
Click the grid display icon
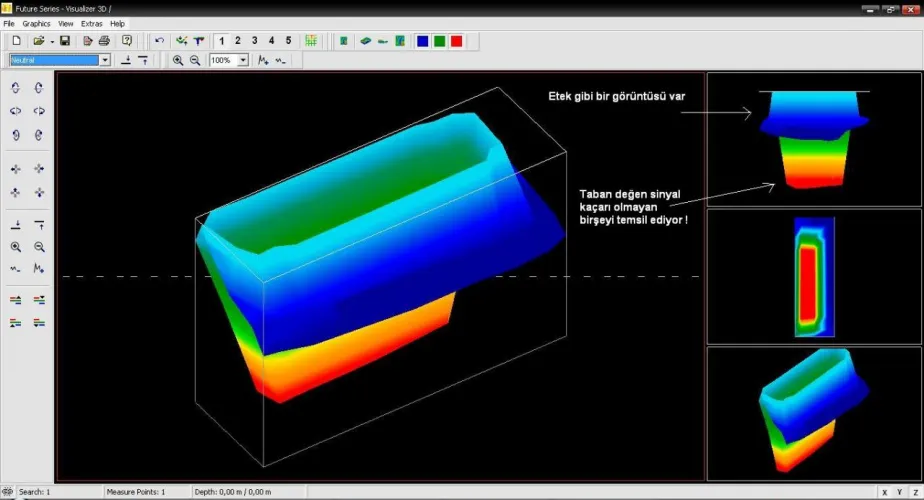coord(312,41)
